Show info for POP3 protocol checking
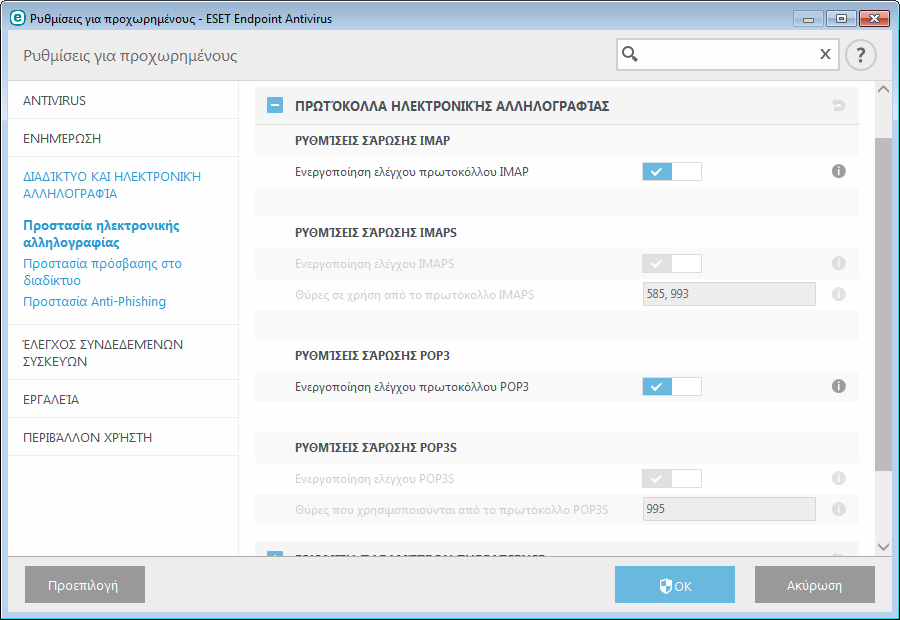This screenshot has height=620, width=900. 839,386
